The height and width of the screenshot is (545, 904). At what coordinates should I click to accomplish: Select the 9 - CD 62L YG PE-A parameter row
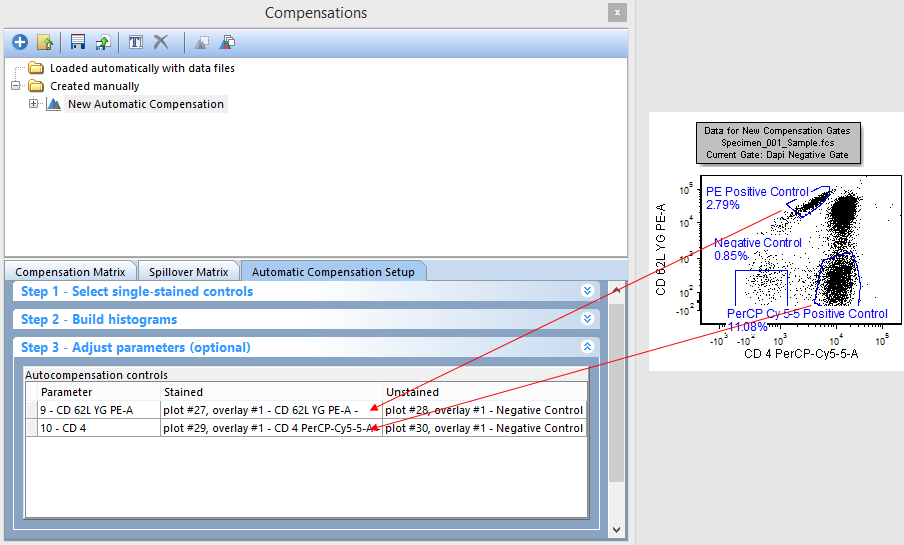pos(90,410)
